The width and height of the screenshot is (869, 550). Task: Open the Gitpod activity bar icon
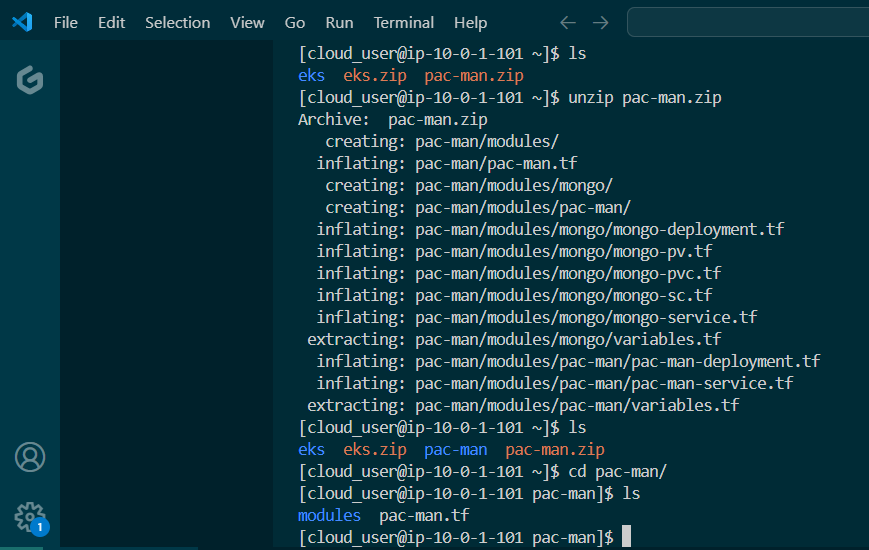[30, 80]
